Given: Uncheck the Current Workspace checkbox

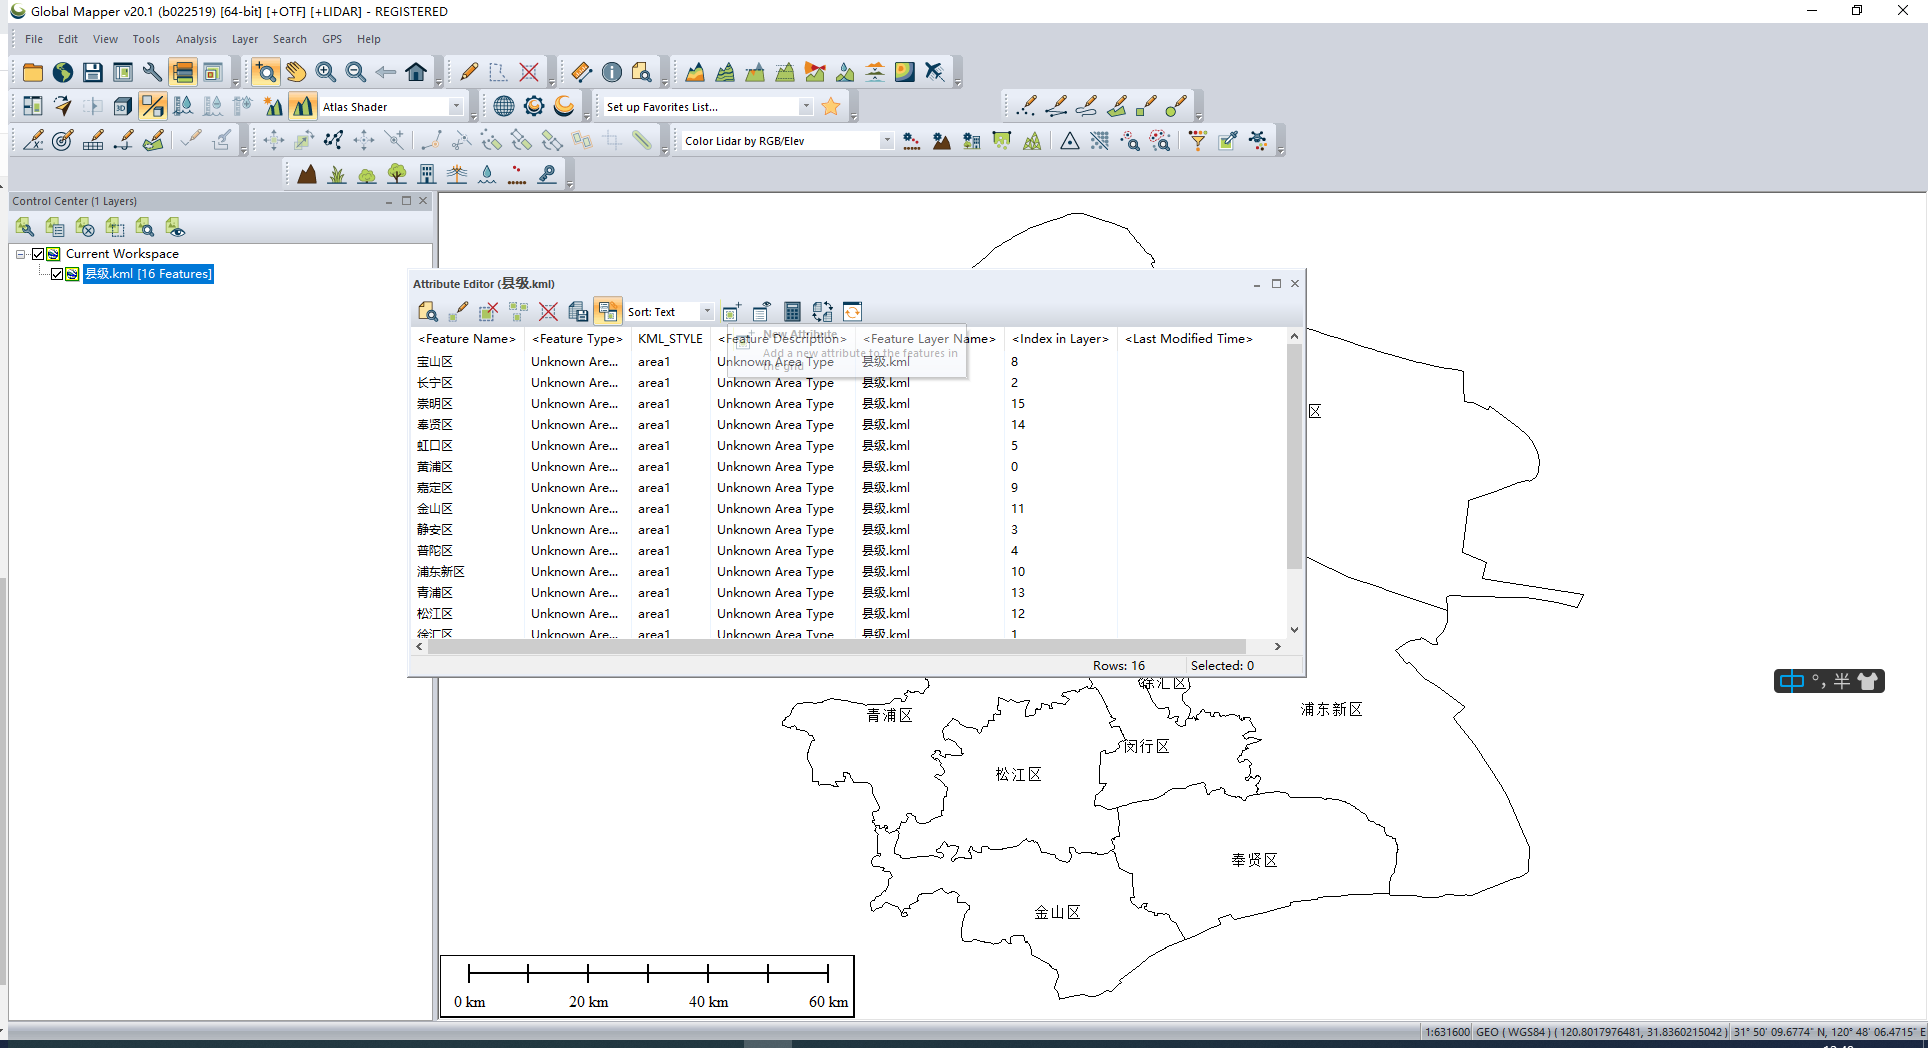Looking at the screenshot, I should coord(38,253).
